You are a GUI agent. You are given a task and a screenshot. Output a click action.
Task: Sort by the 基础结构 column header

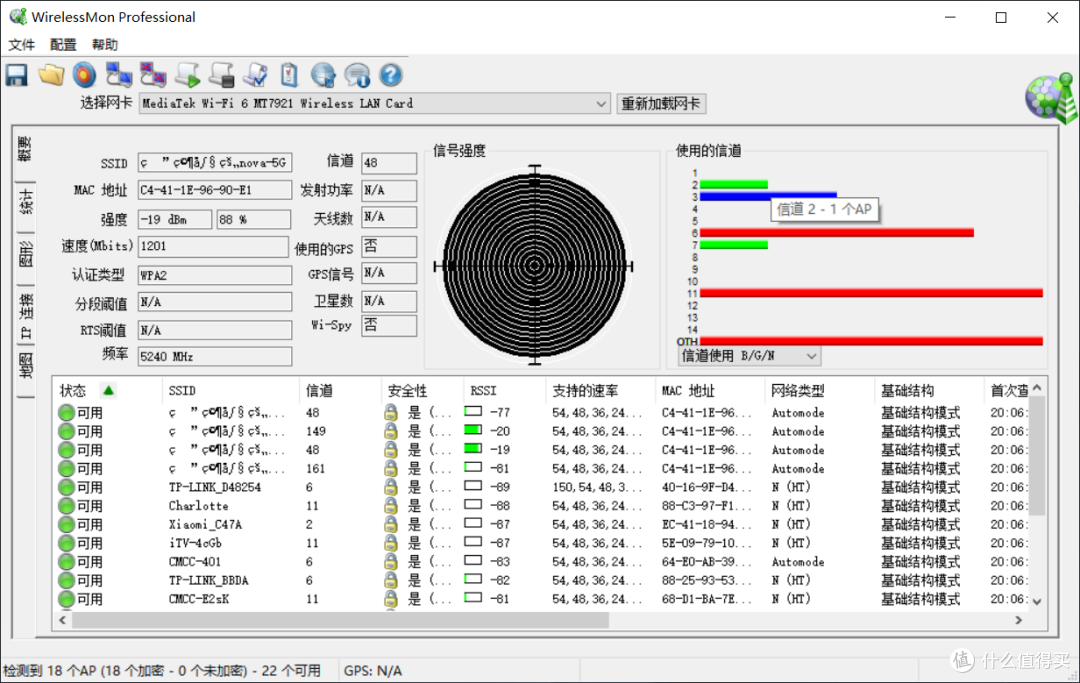tap(928, 391)
